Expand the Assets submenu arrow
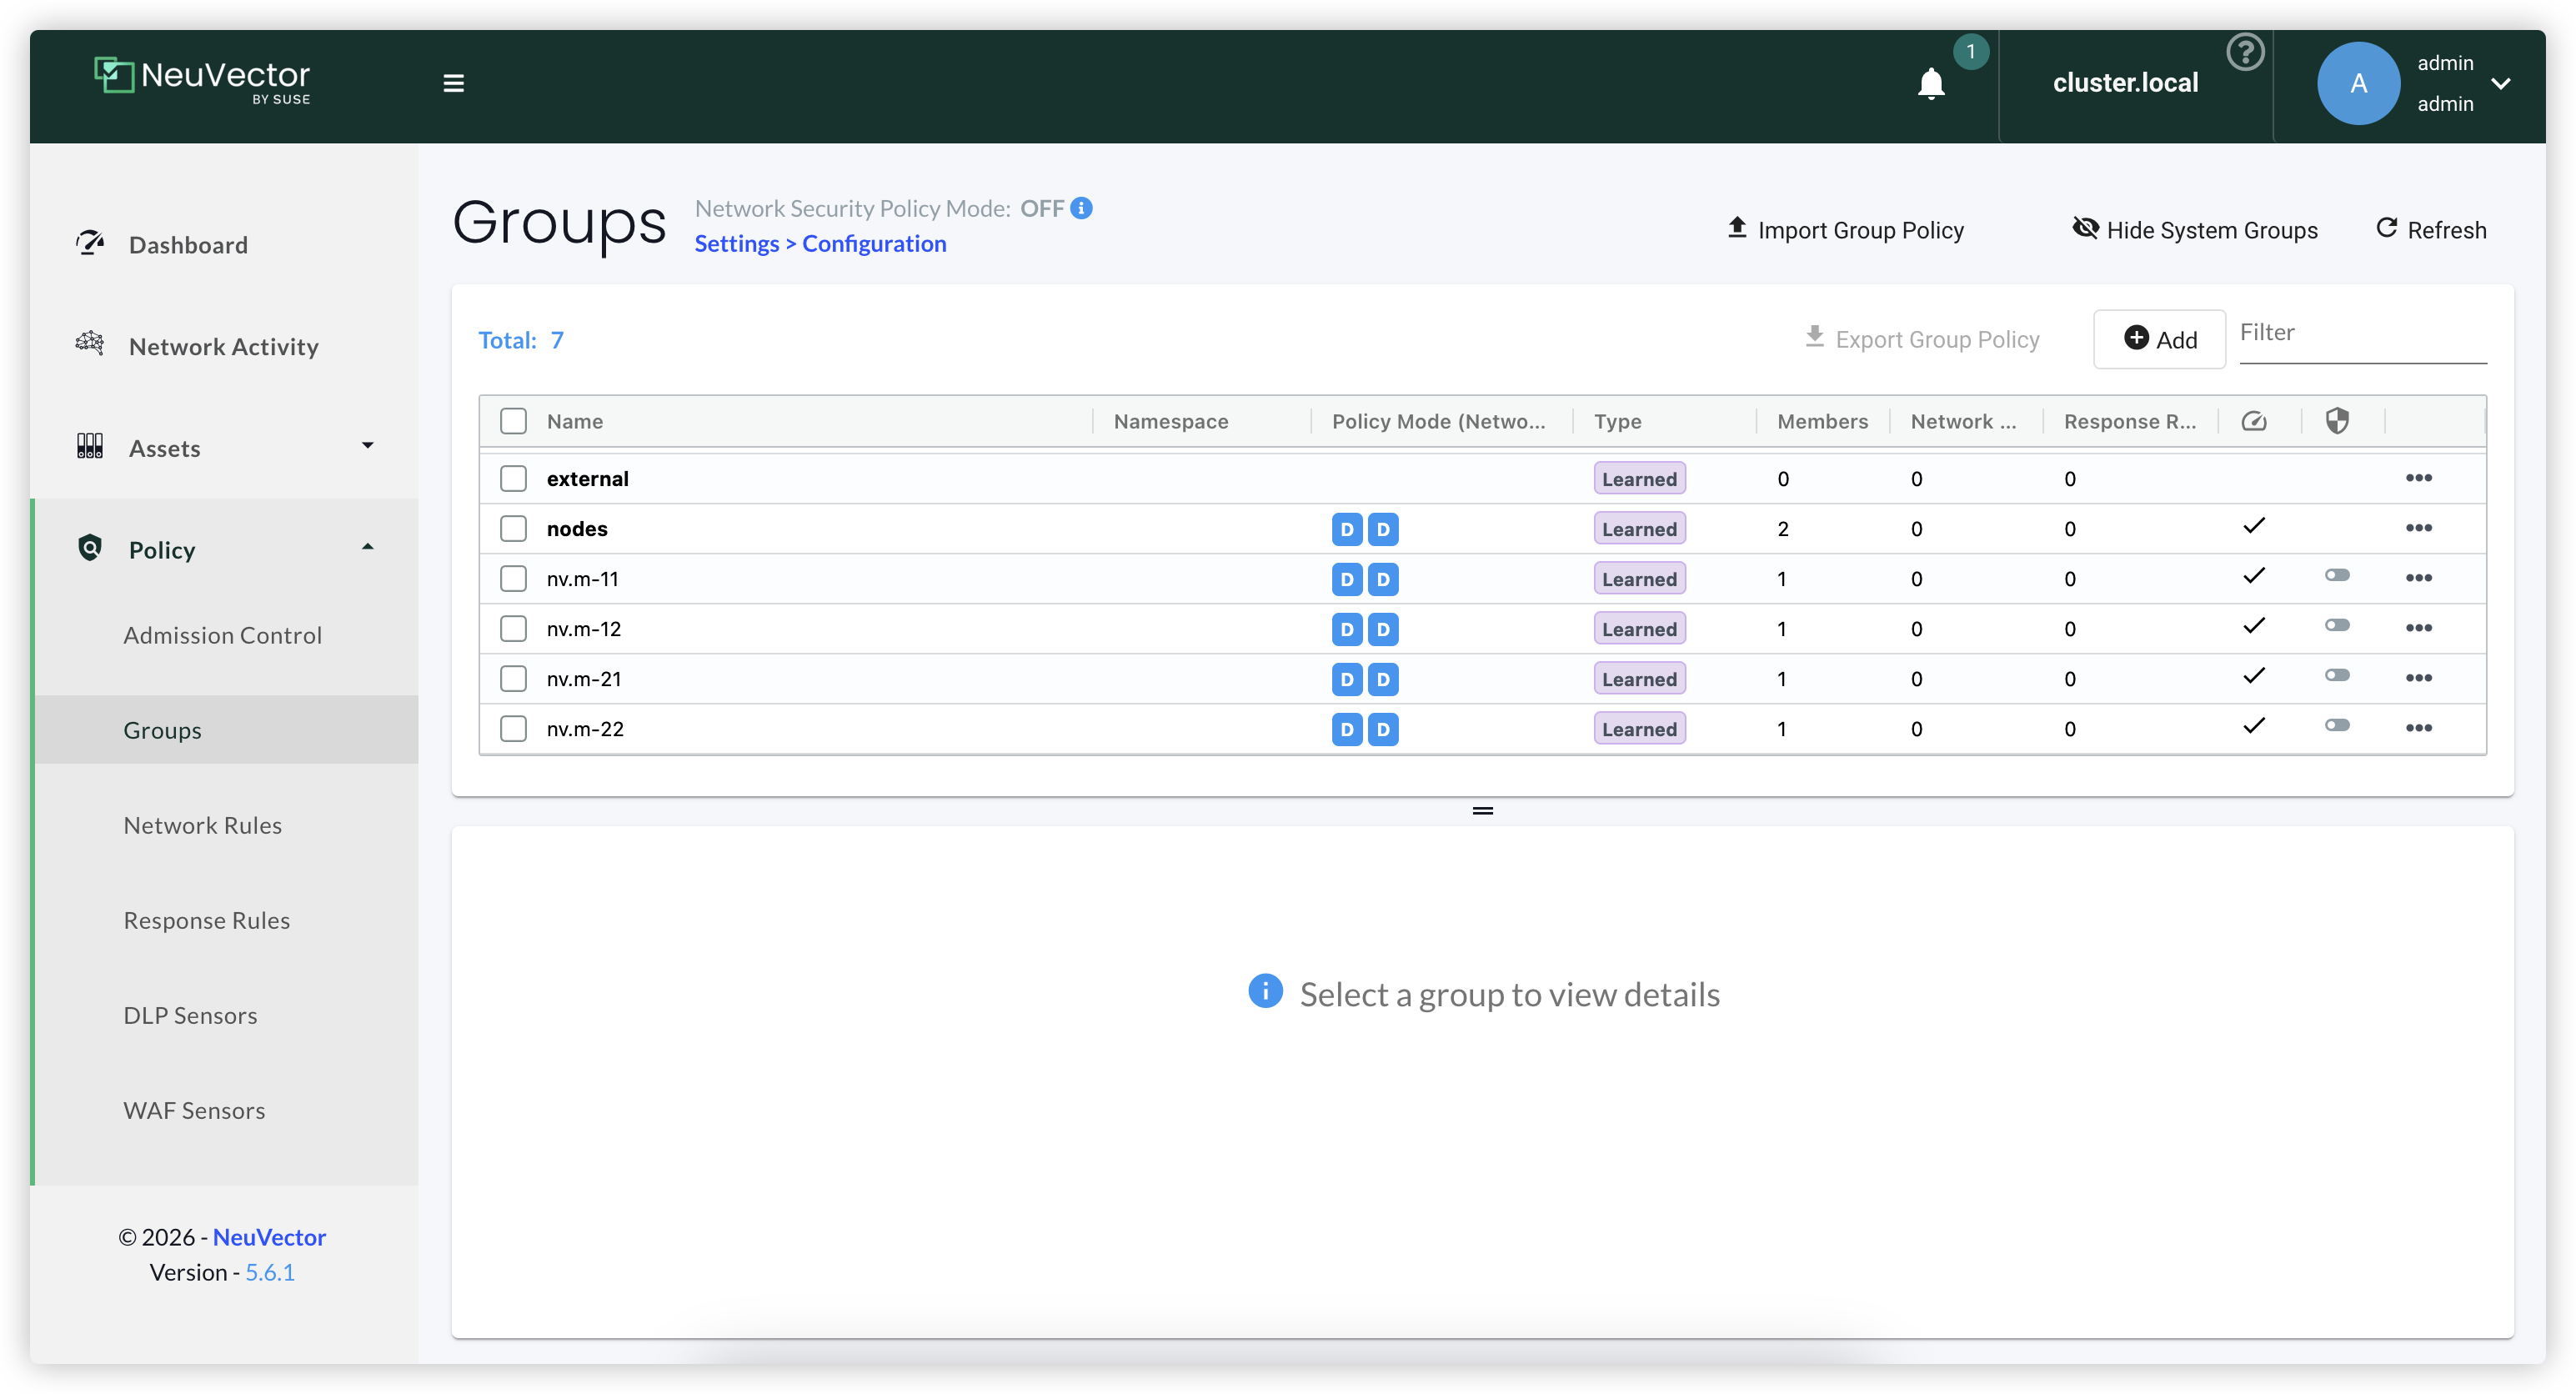 click(368, 446)
